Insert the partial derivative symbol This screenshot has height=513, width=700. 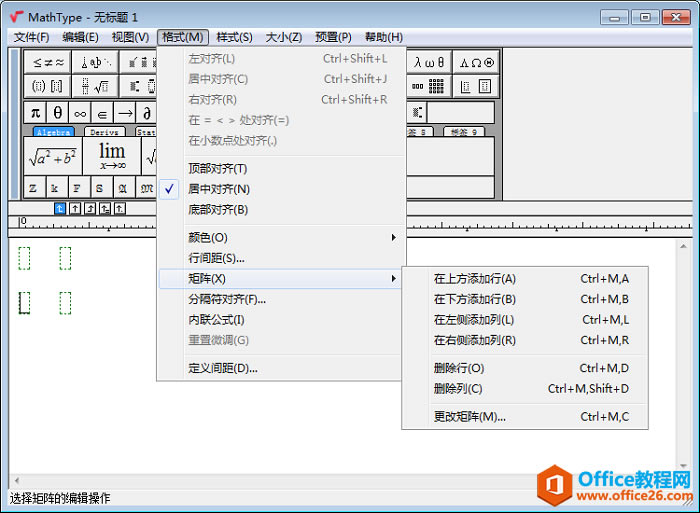coord(146,113)
